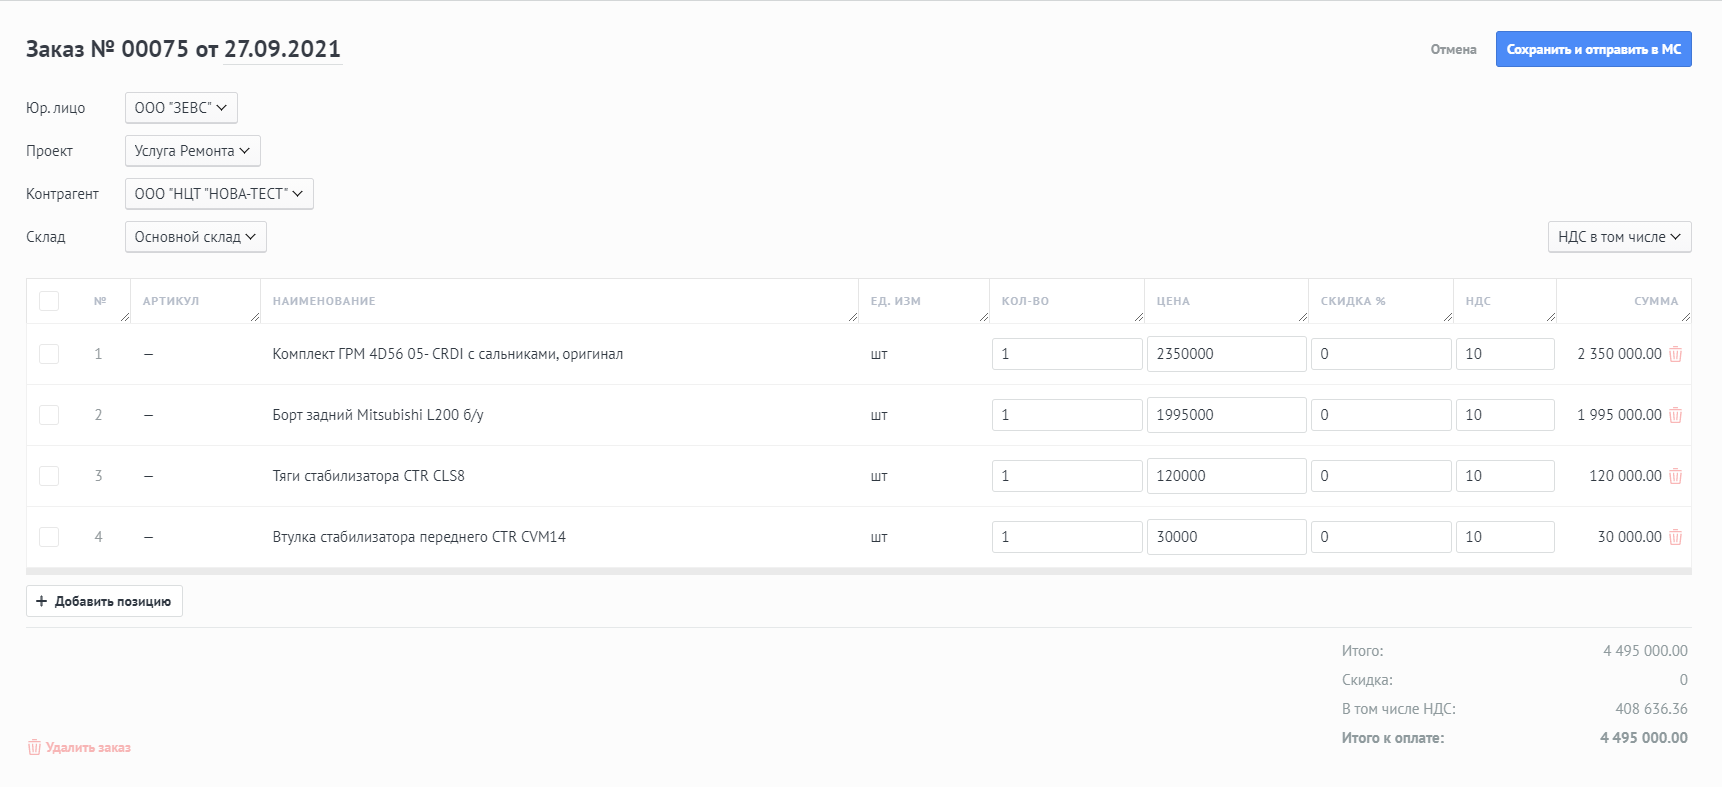Viewport: 1722px width, 788px height.
Task: Select checkbox for row 4 Втулка стабилизатора
Action: [x=49, y=537]
